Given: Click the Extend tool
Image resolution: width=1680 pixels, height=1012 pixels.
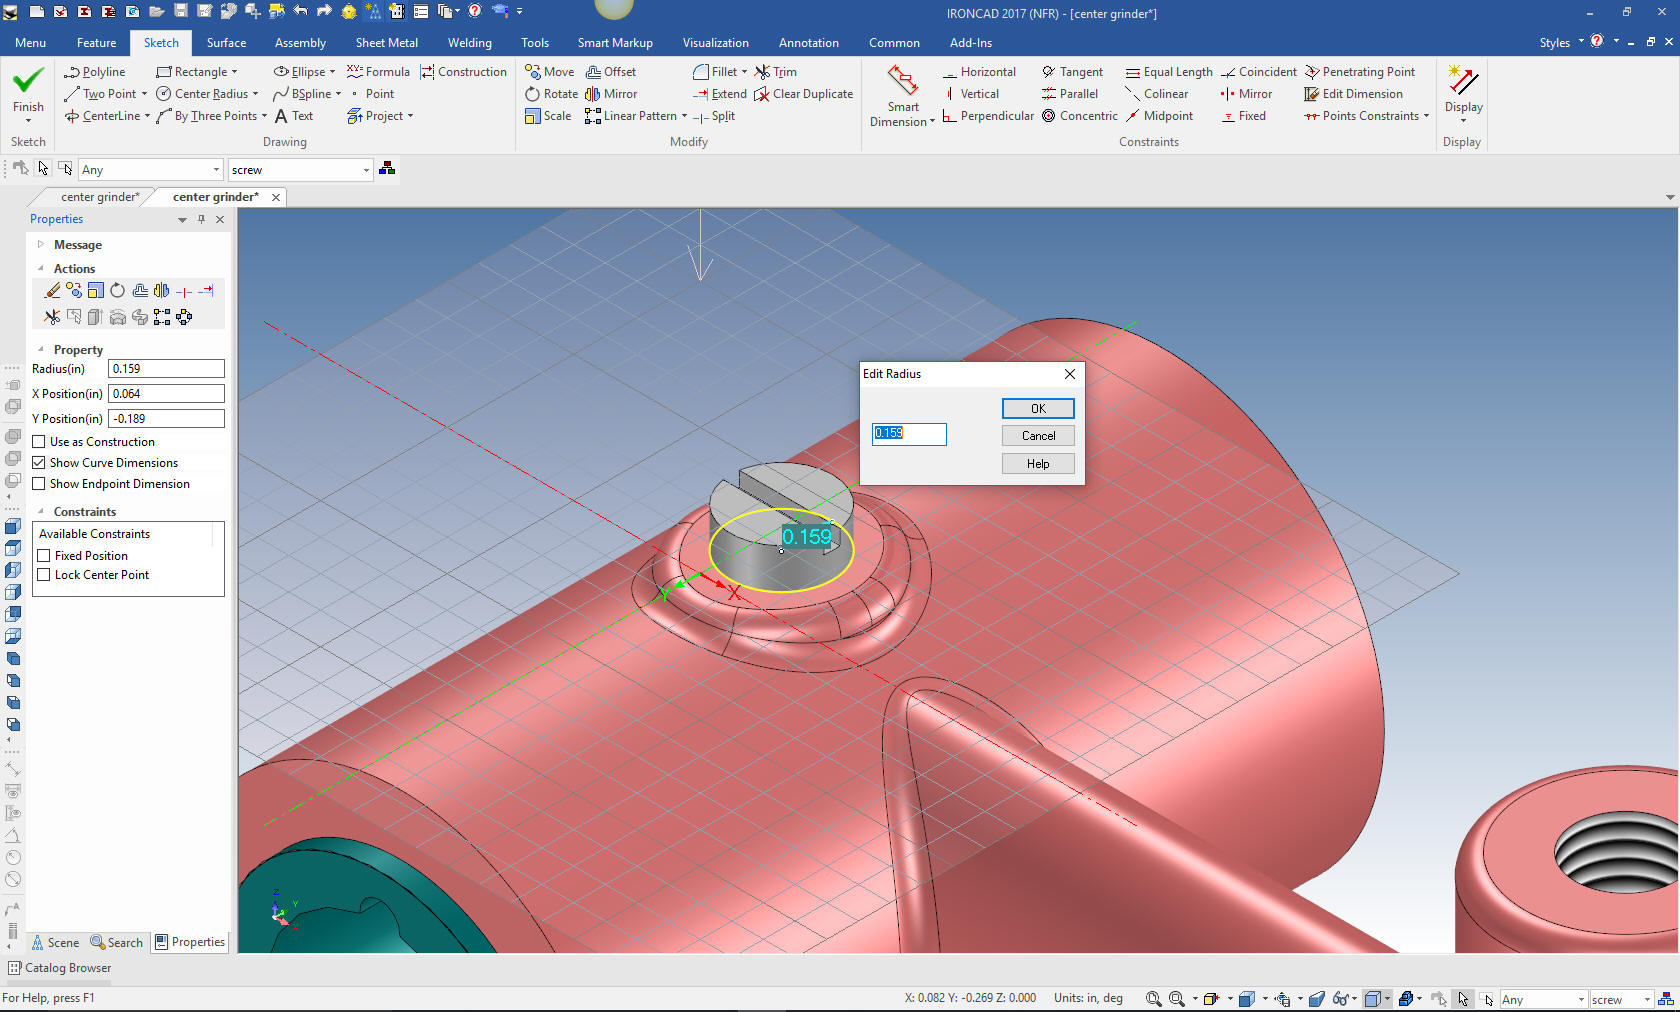Looking at the screenshot, I should 720,94.
